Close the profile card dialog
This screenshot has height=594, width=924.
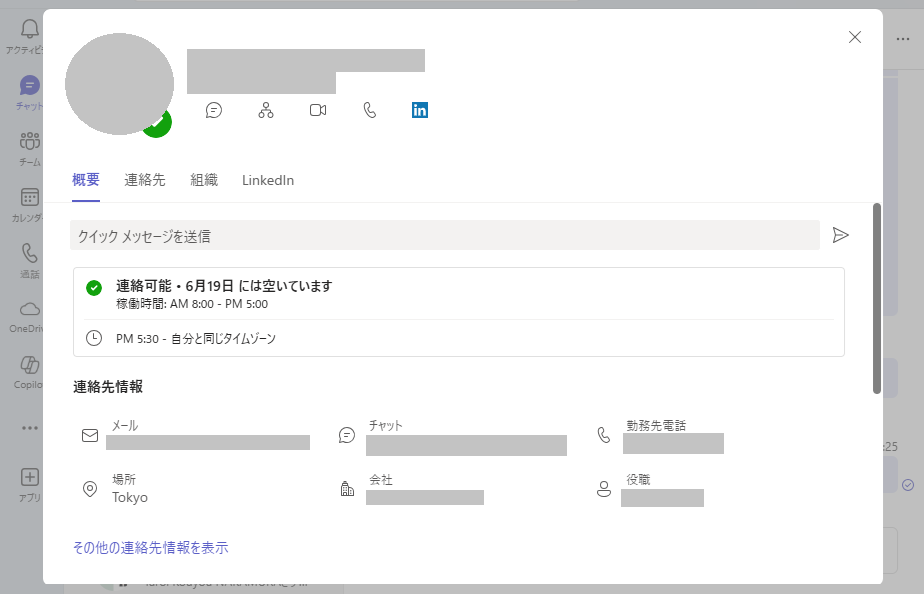854,37
